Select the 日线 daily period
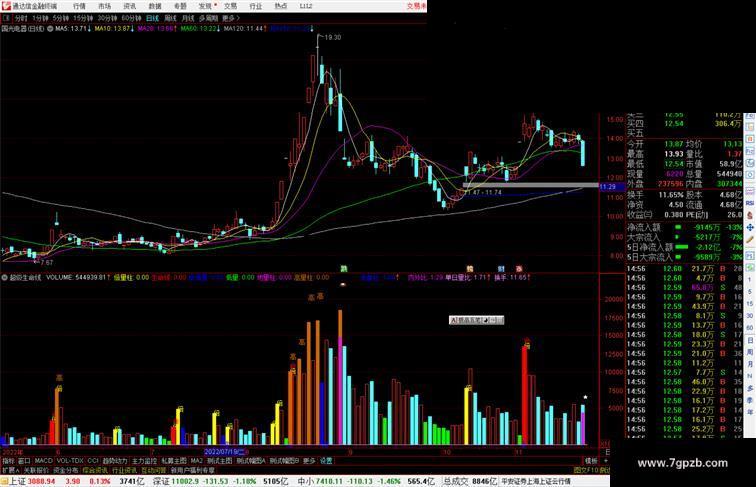The image size is (756, 487). [x=152, y=18]
